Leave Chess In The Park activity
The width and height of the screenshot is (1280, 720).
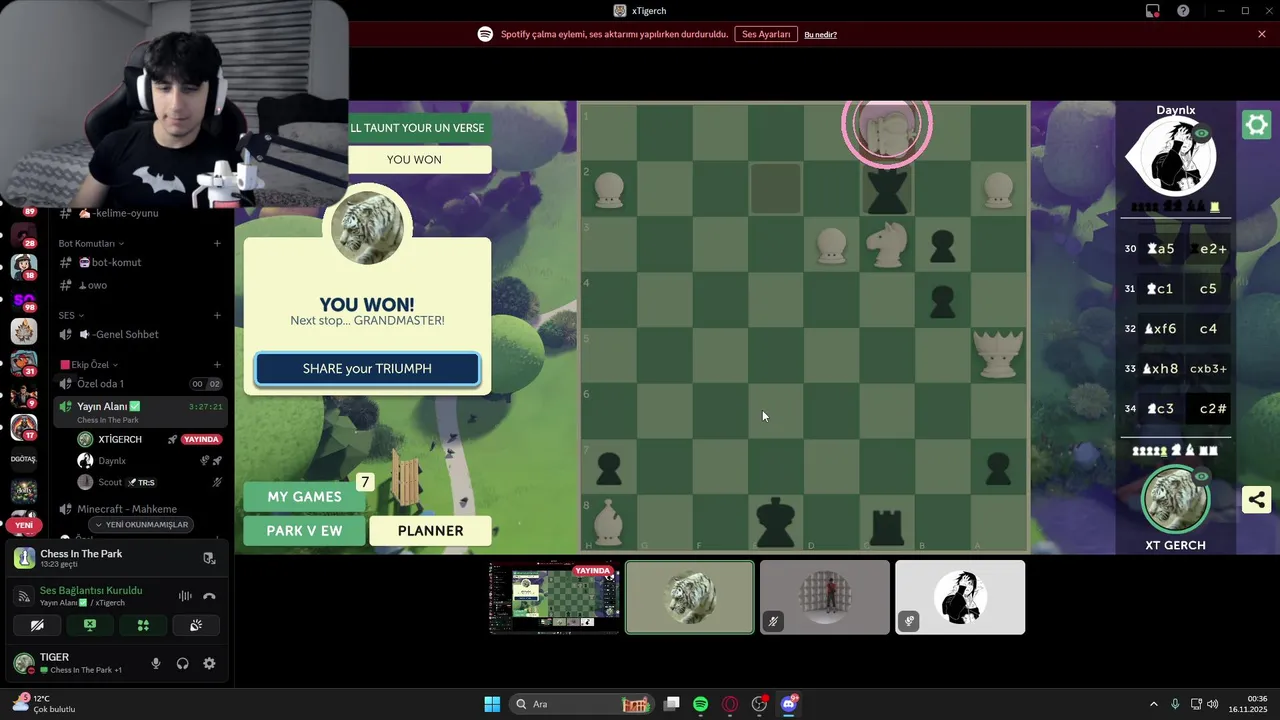coord(209,558)
